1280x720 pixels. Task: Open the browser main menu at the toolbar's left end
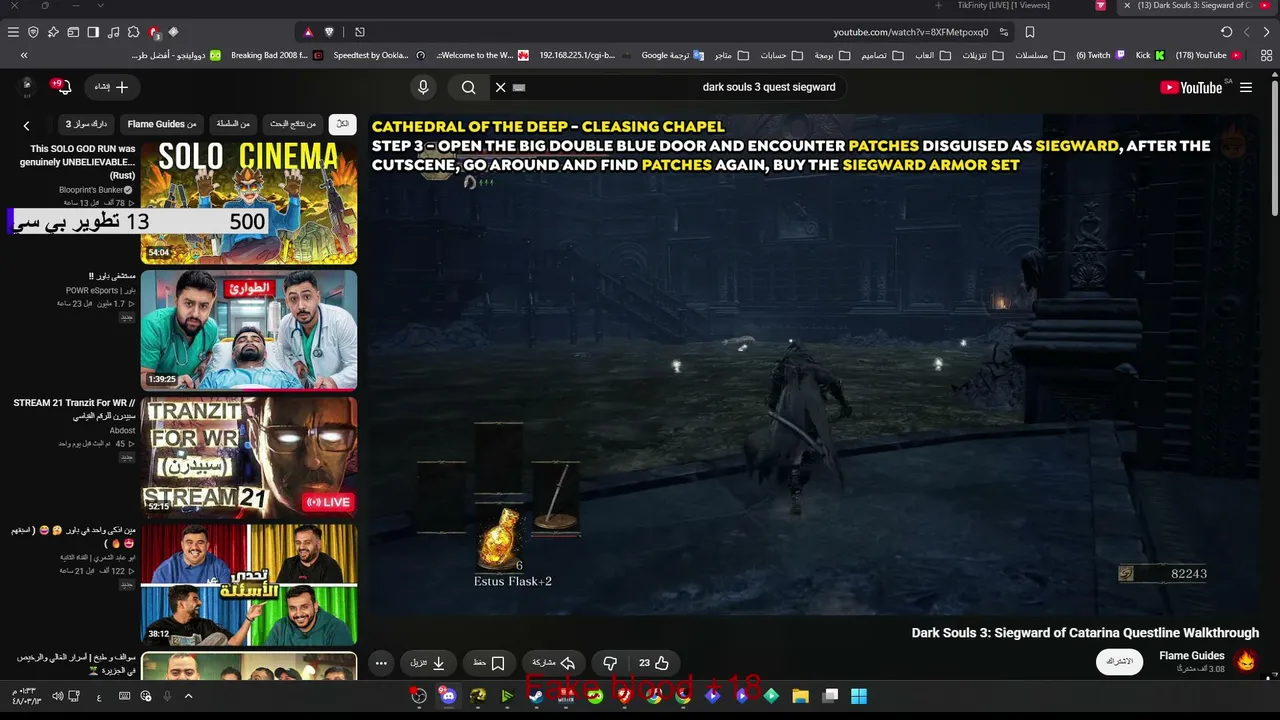[x=13, y=32]
